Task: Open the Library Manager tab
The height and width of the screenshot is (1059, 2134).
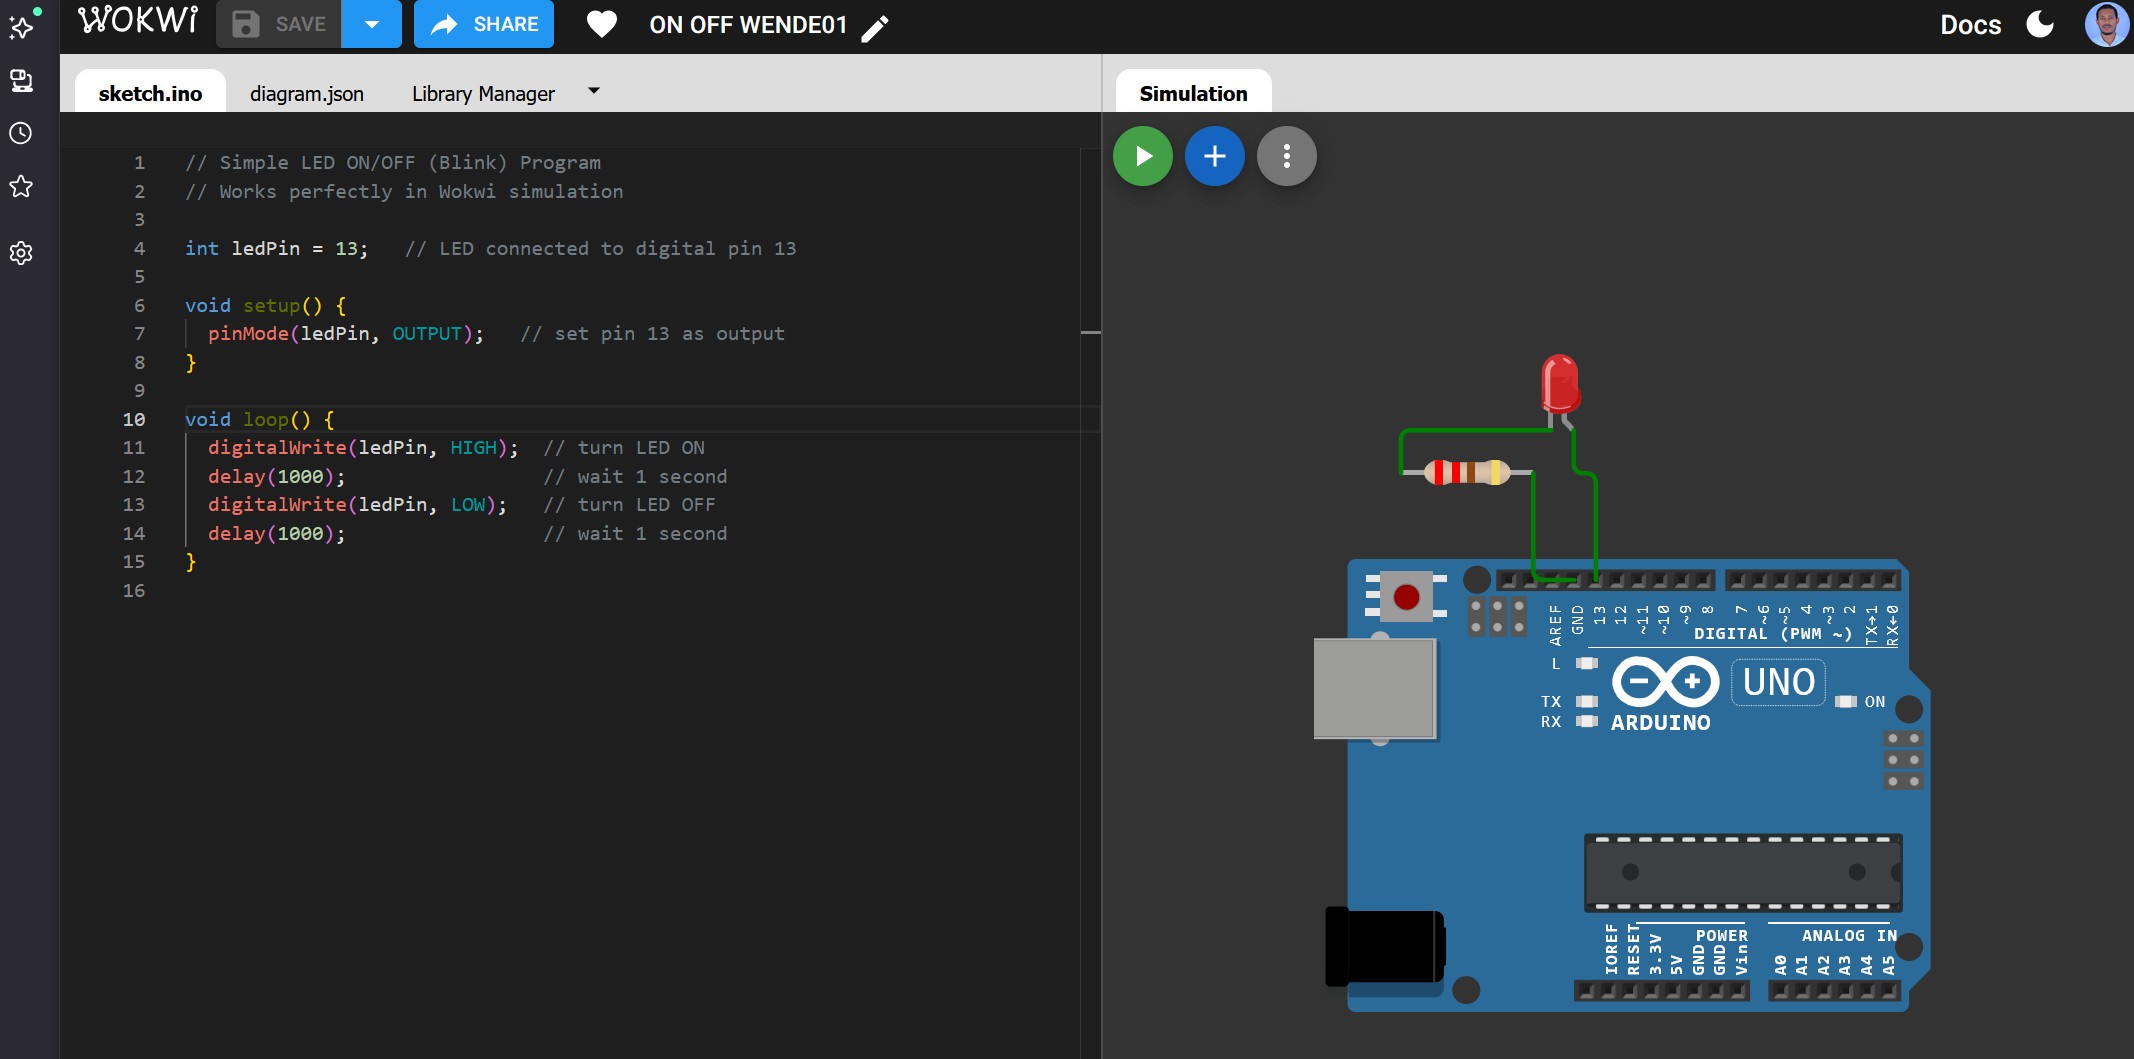Action: point(483,93)
